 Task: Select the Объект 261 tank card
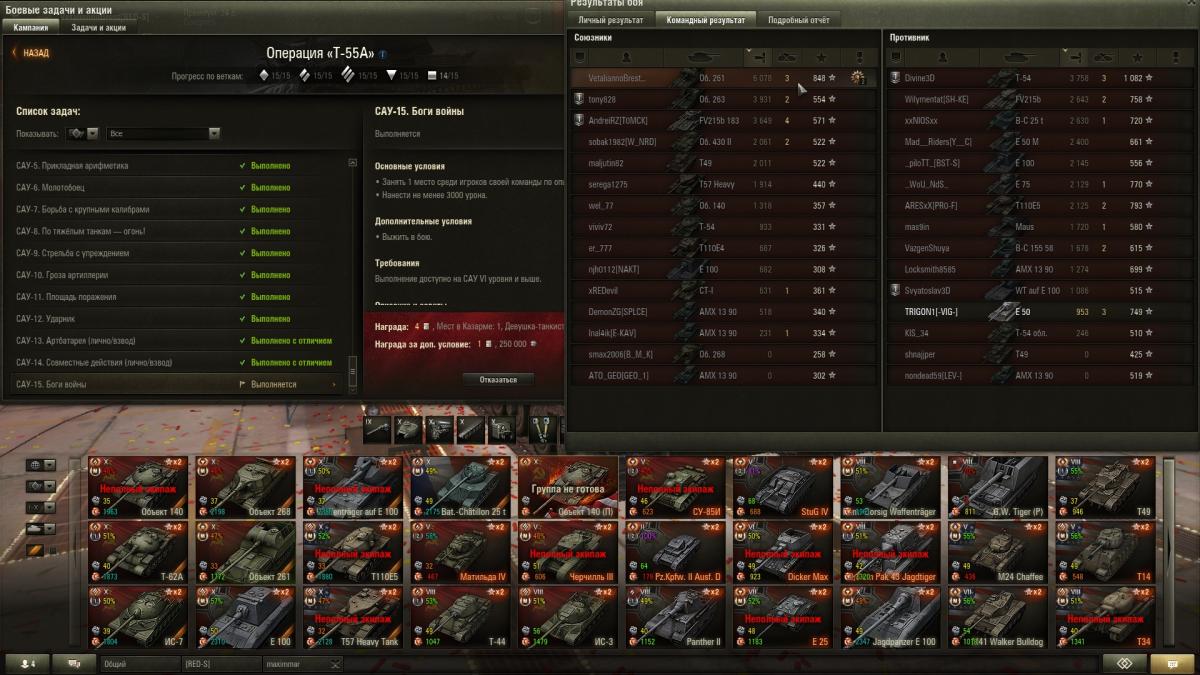click(245, 552)
